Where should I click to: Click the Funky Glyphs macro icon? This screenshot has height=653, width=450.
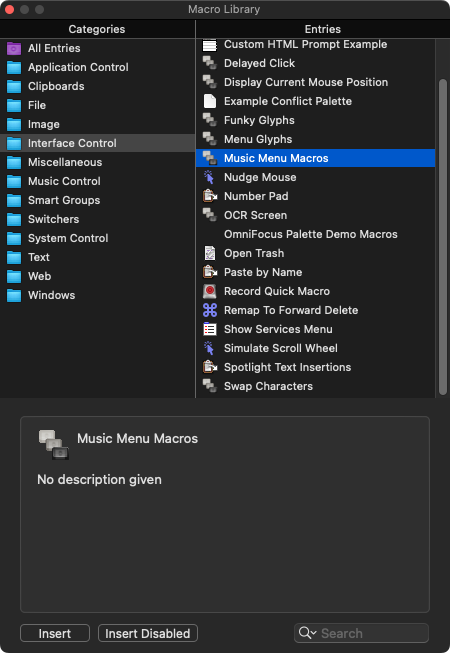[209, 120]
